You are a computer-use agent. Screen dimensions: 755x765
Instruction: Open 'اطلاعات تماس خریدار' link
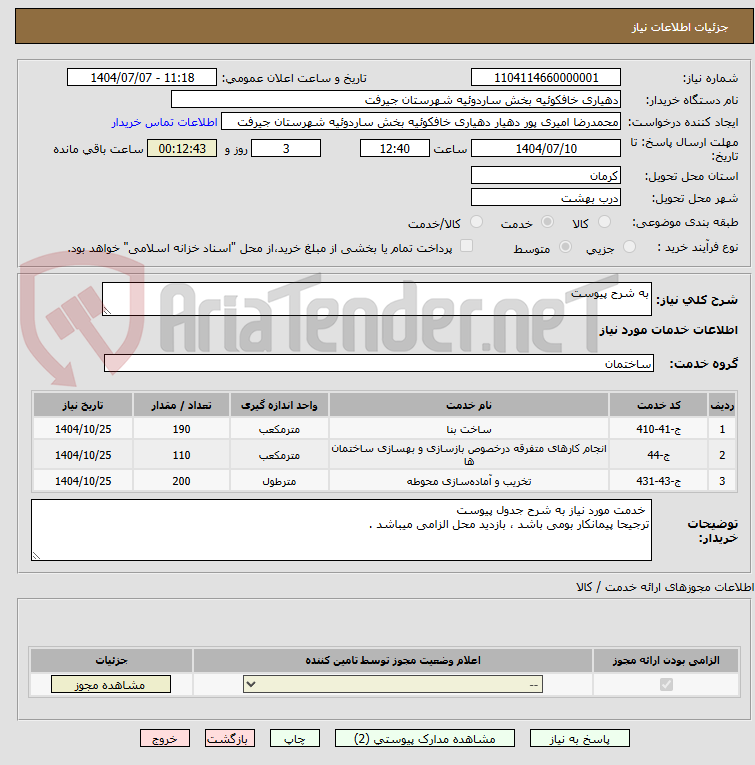tap(164, 122)
